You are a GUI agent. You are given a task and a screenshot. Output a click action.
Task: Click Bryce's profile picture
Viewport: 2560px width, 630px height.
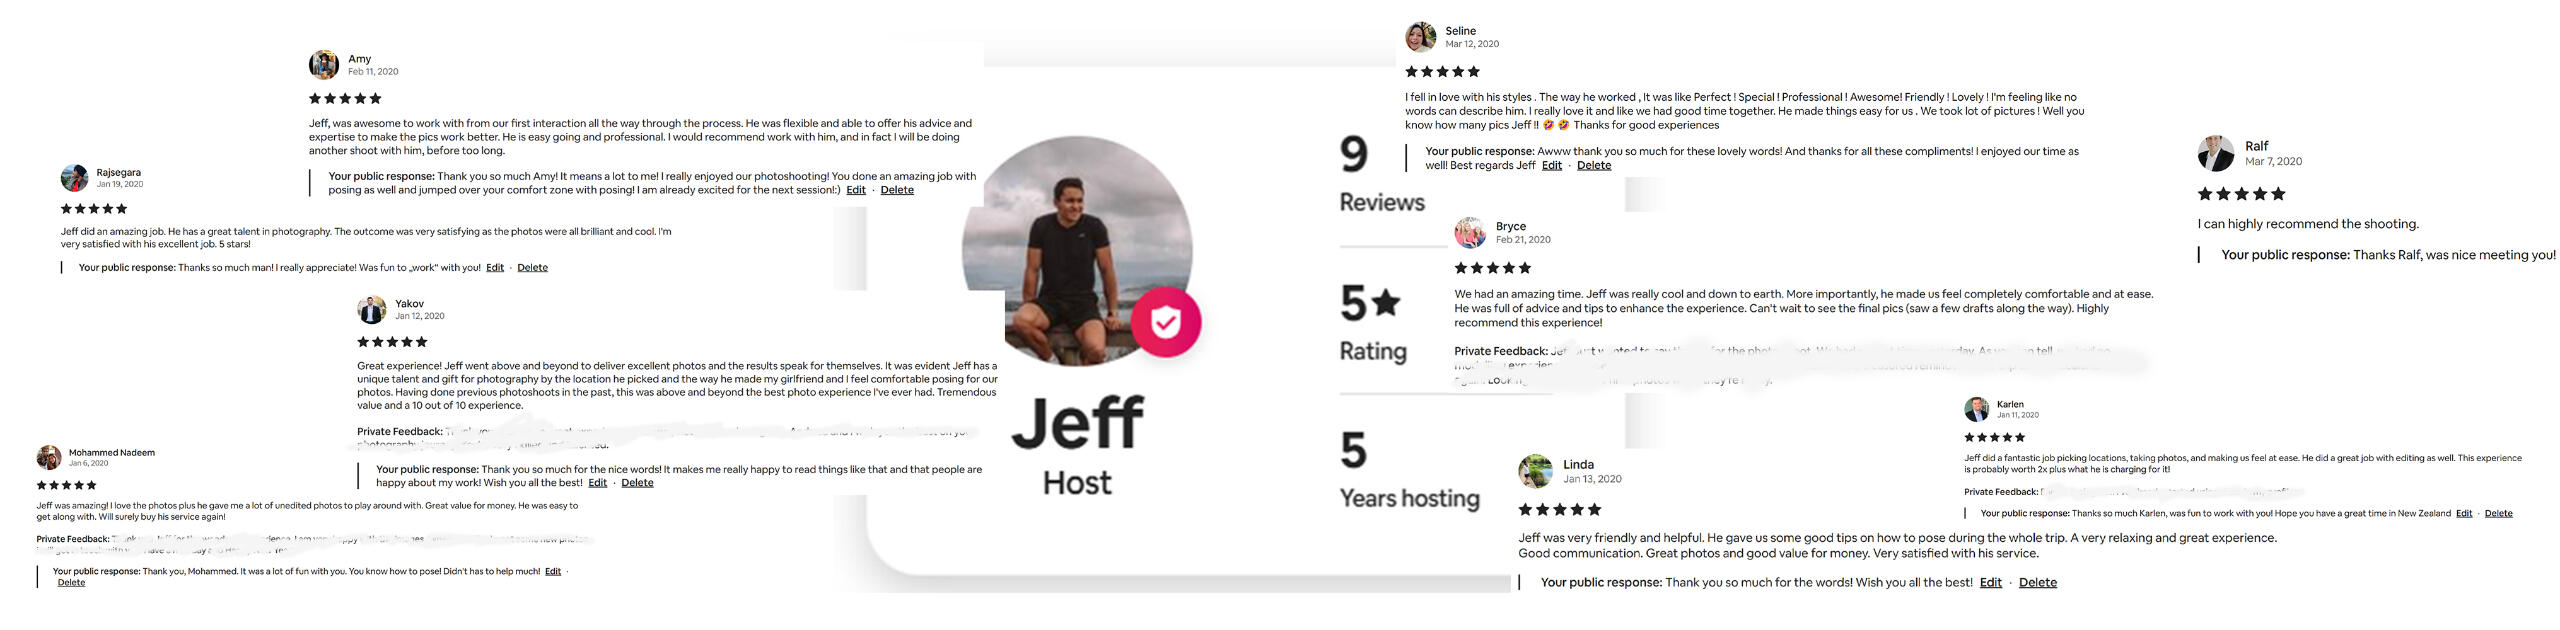tap(1470, 232)
